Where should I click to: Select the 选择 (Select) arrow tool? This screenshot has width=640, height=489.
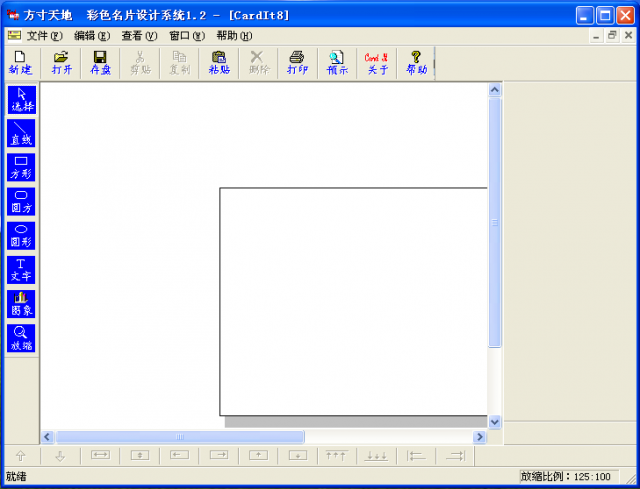(x=21, y=99)
